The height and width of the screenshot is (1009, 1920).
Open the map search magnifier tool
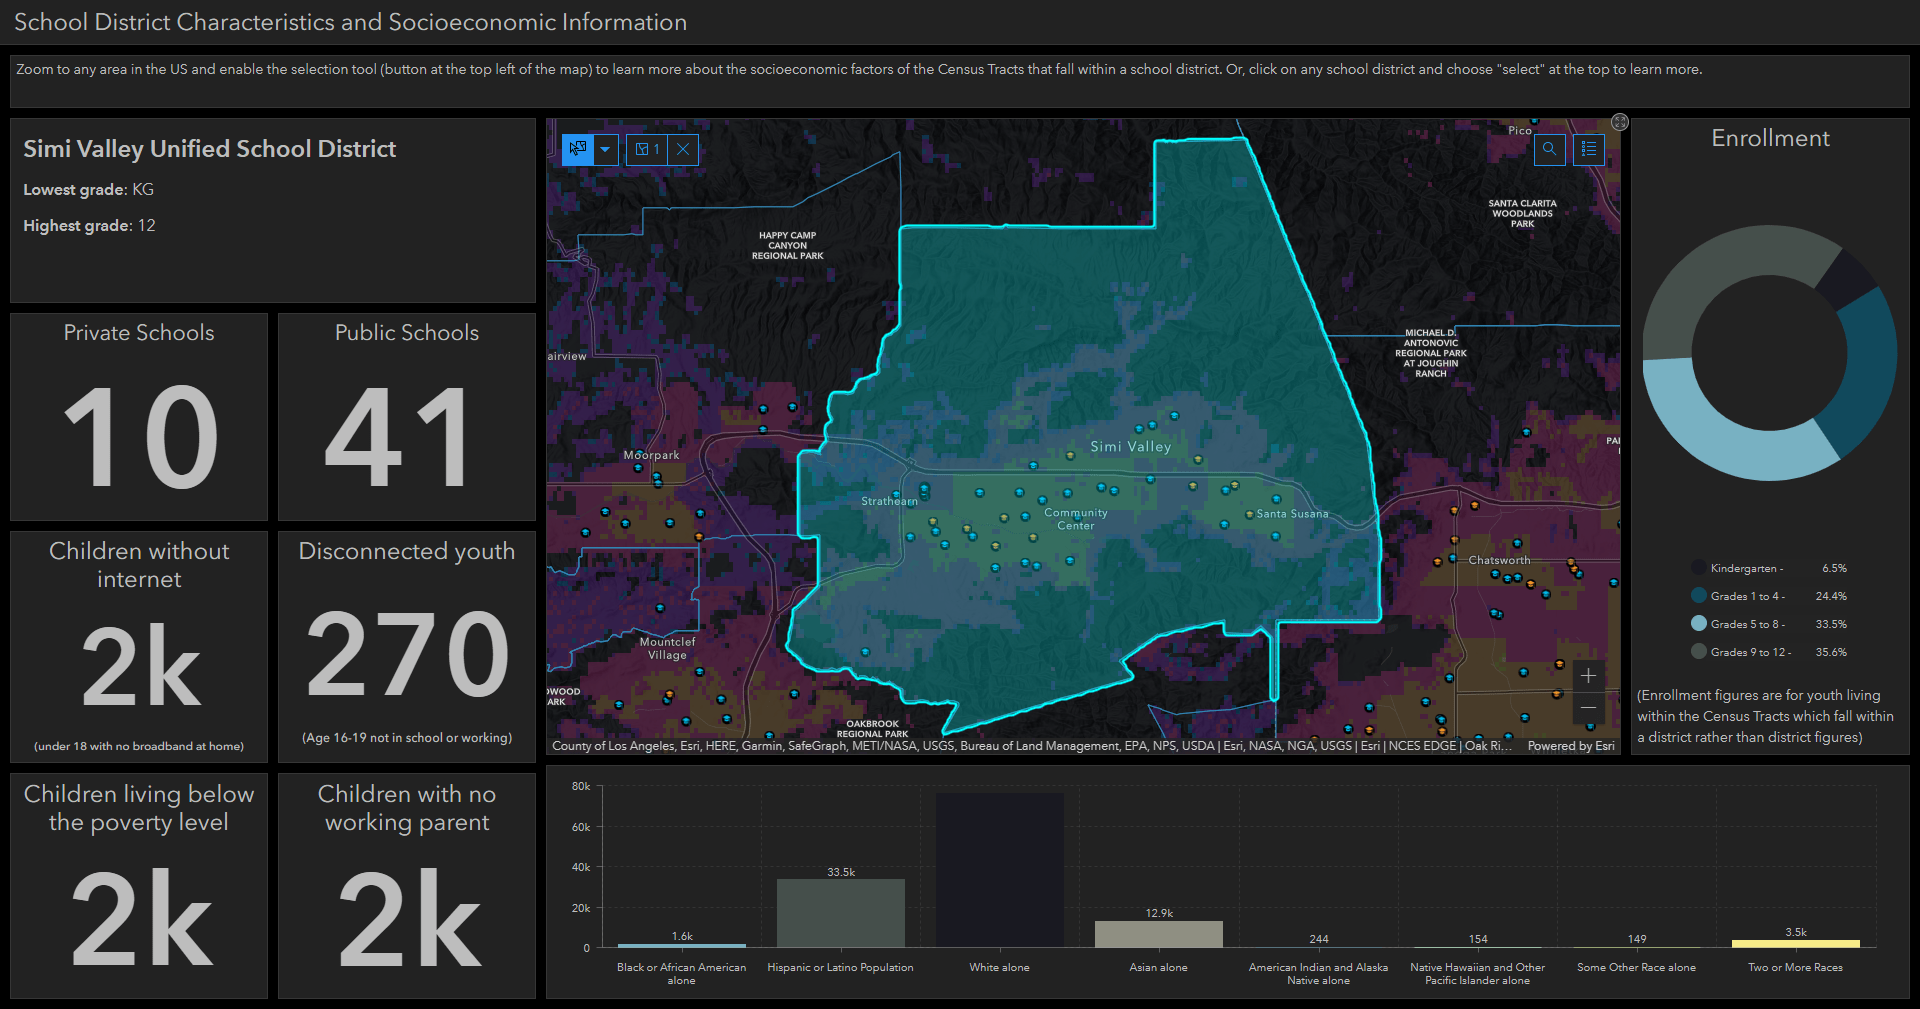(x=1549, y=149)
